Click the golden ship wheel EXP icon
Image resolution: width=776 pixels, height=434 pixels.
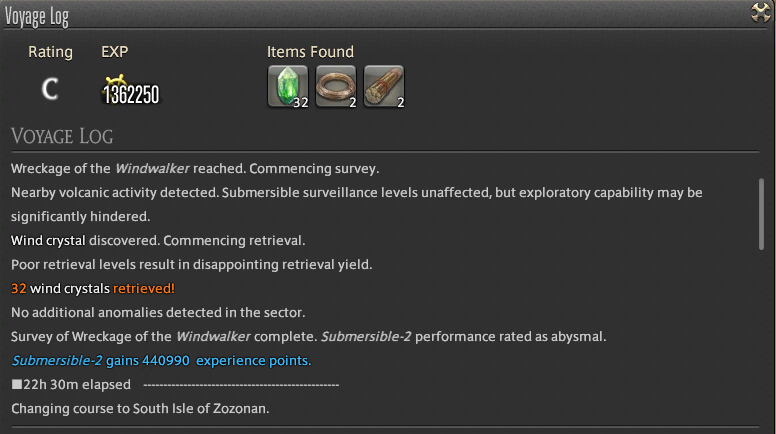click(116, 81)
